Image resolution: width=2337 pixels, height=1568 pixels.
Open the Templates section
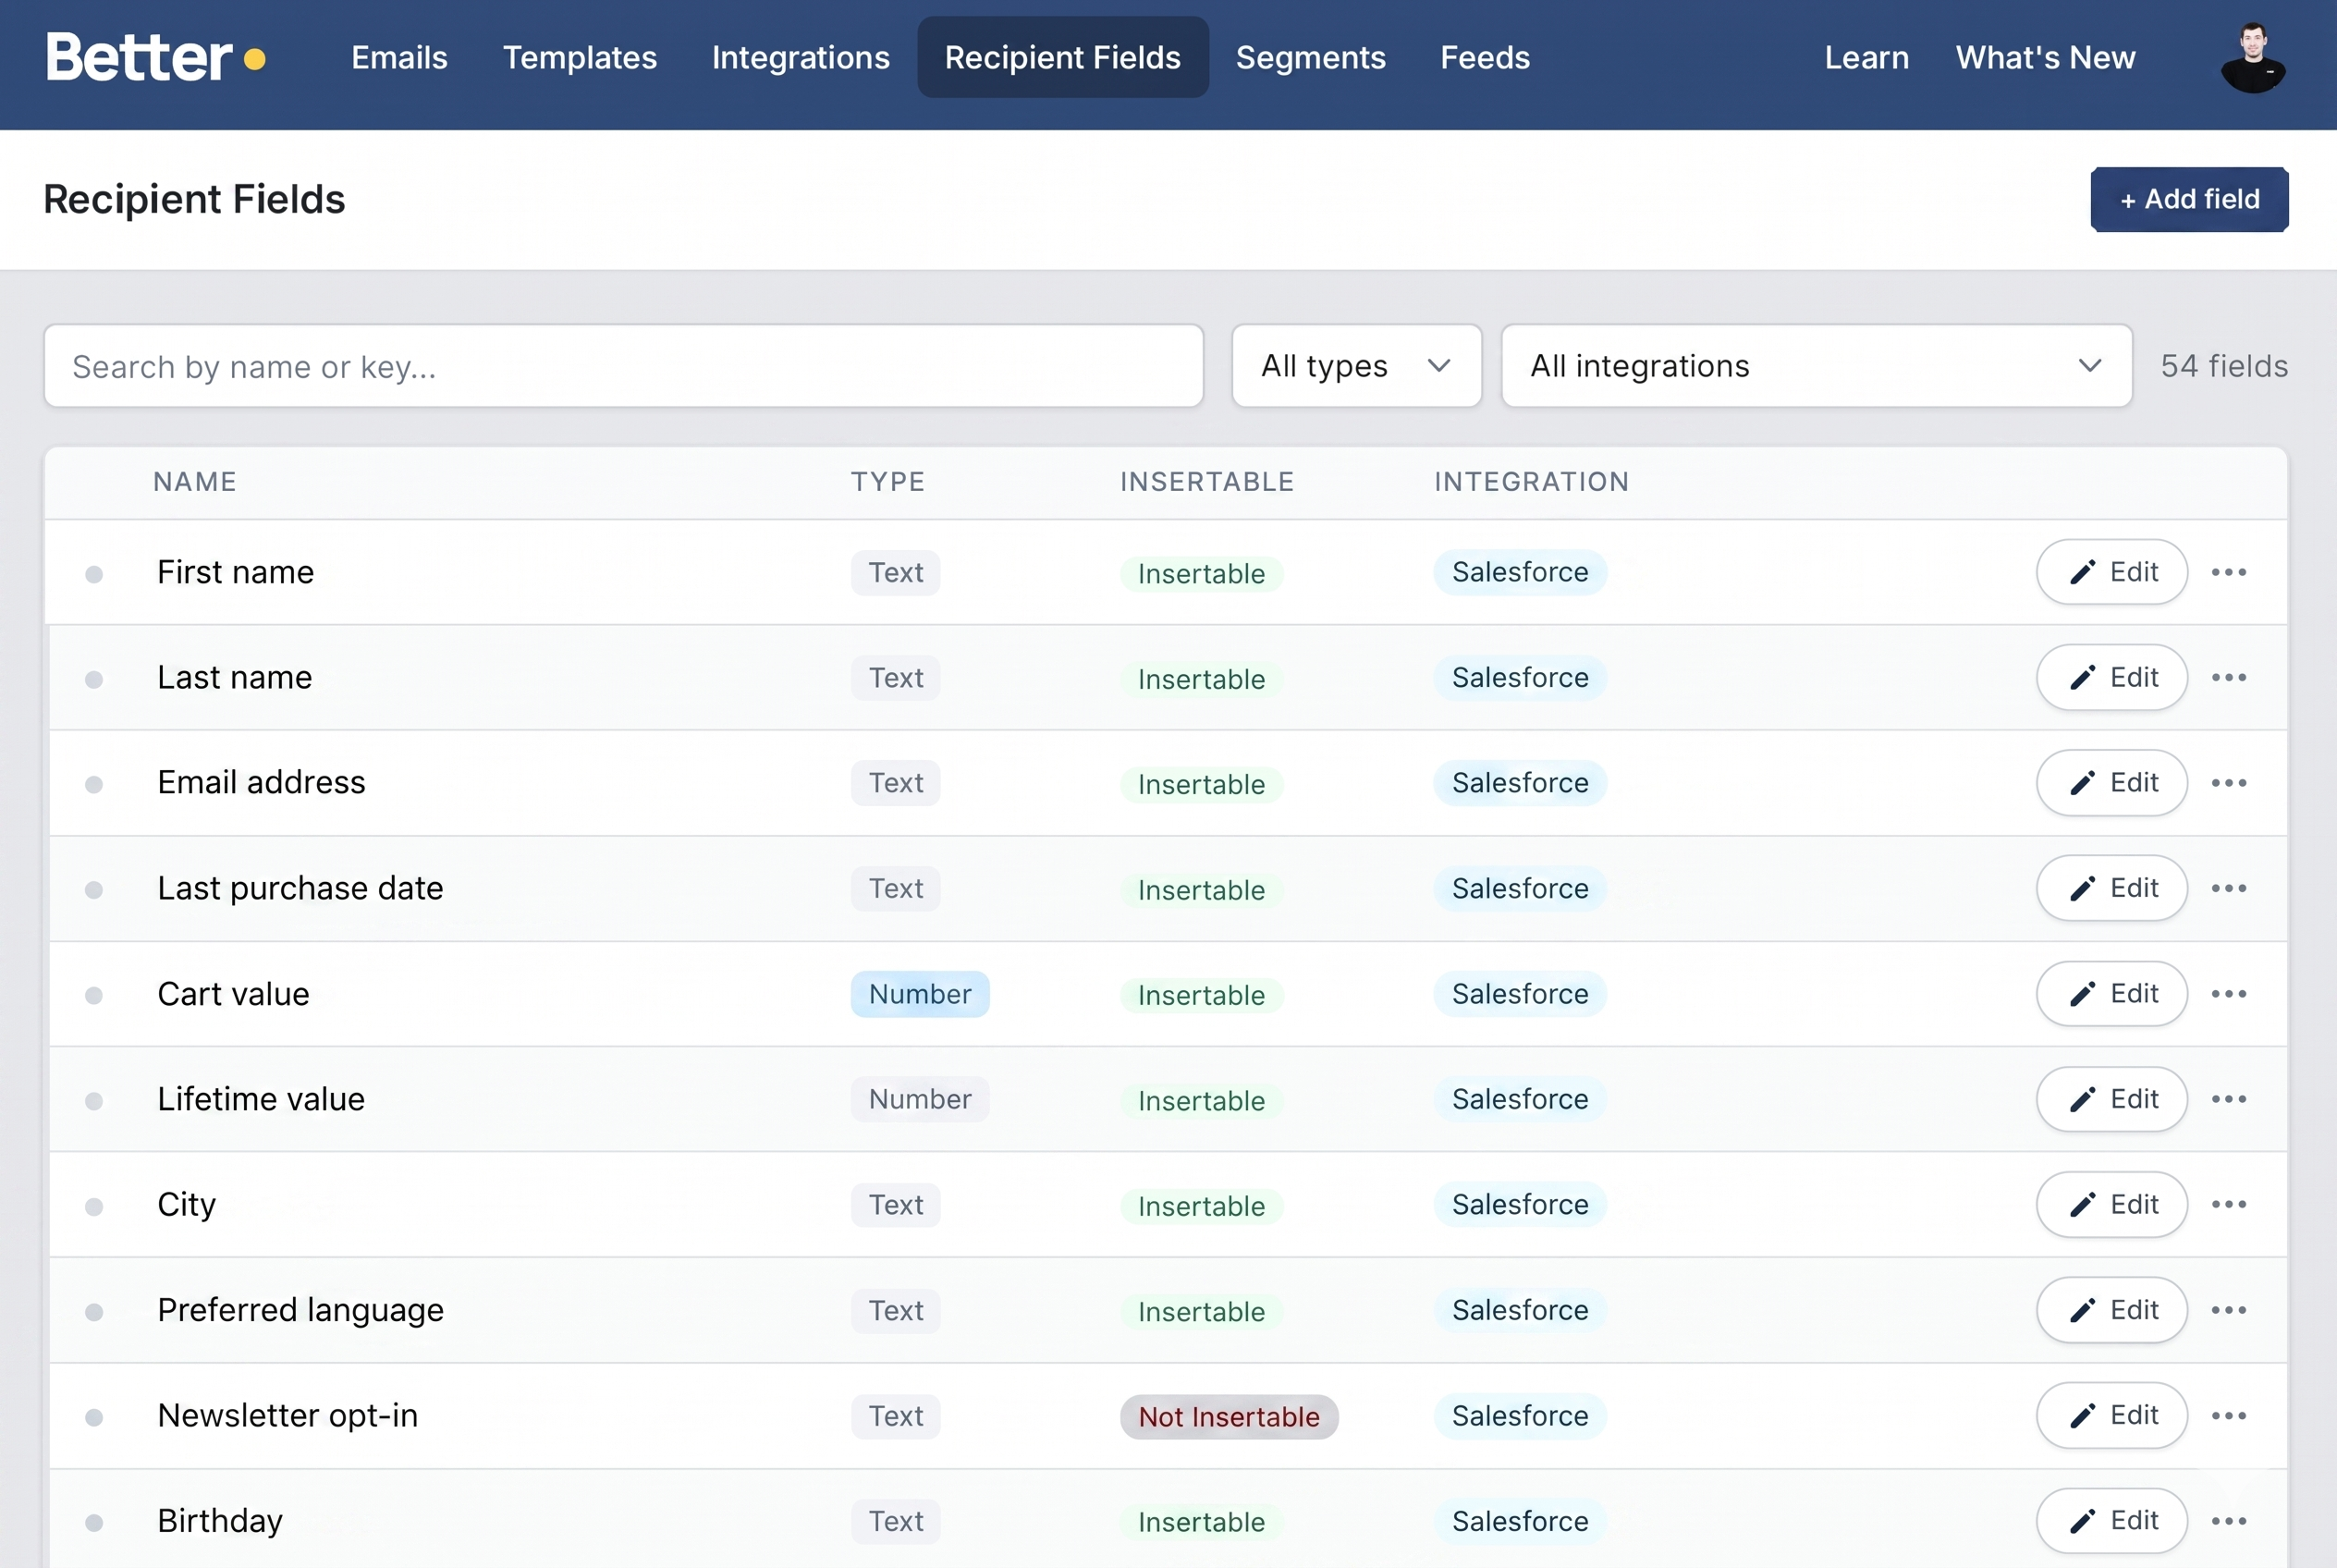click(x=580, y=57)
